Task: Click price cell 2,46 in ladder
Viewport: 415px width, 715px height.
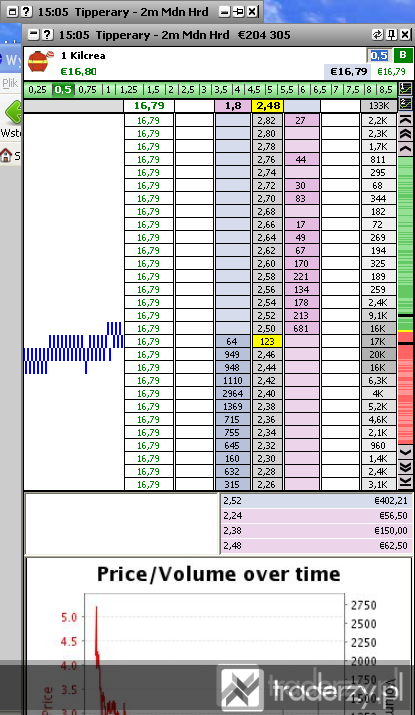Action: pyautogui.click(x=267, y=354)
